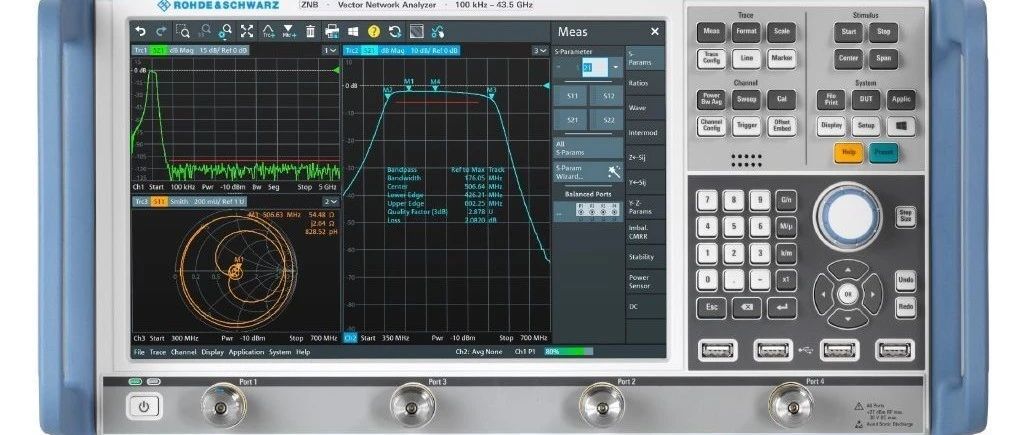1024x435 pixels.
Task: Open the diagram 1 dropdown beside Trc1
Action: tap(330, 50)
